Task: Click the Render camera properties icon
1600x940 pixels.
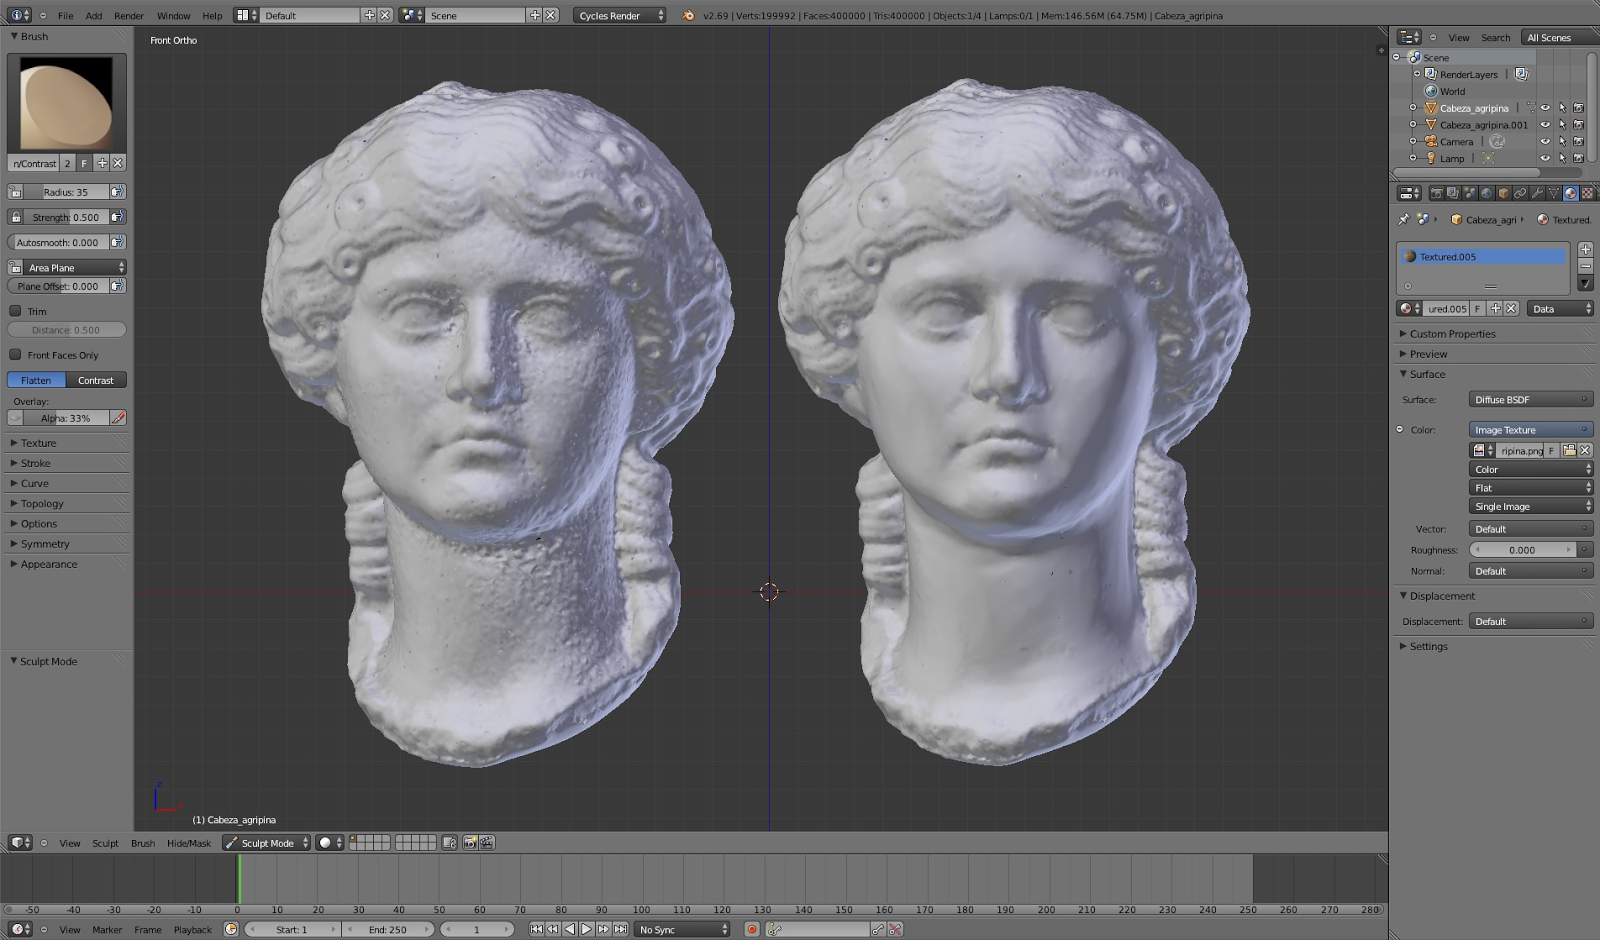Action: pos(1436,193)
